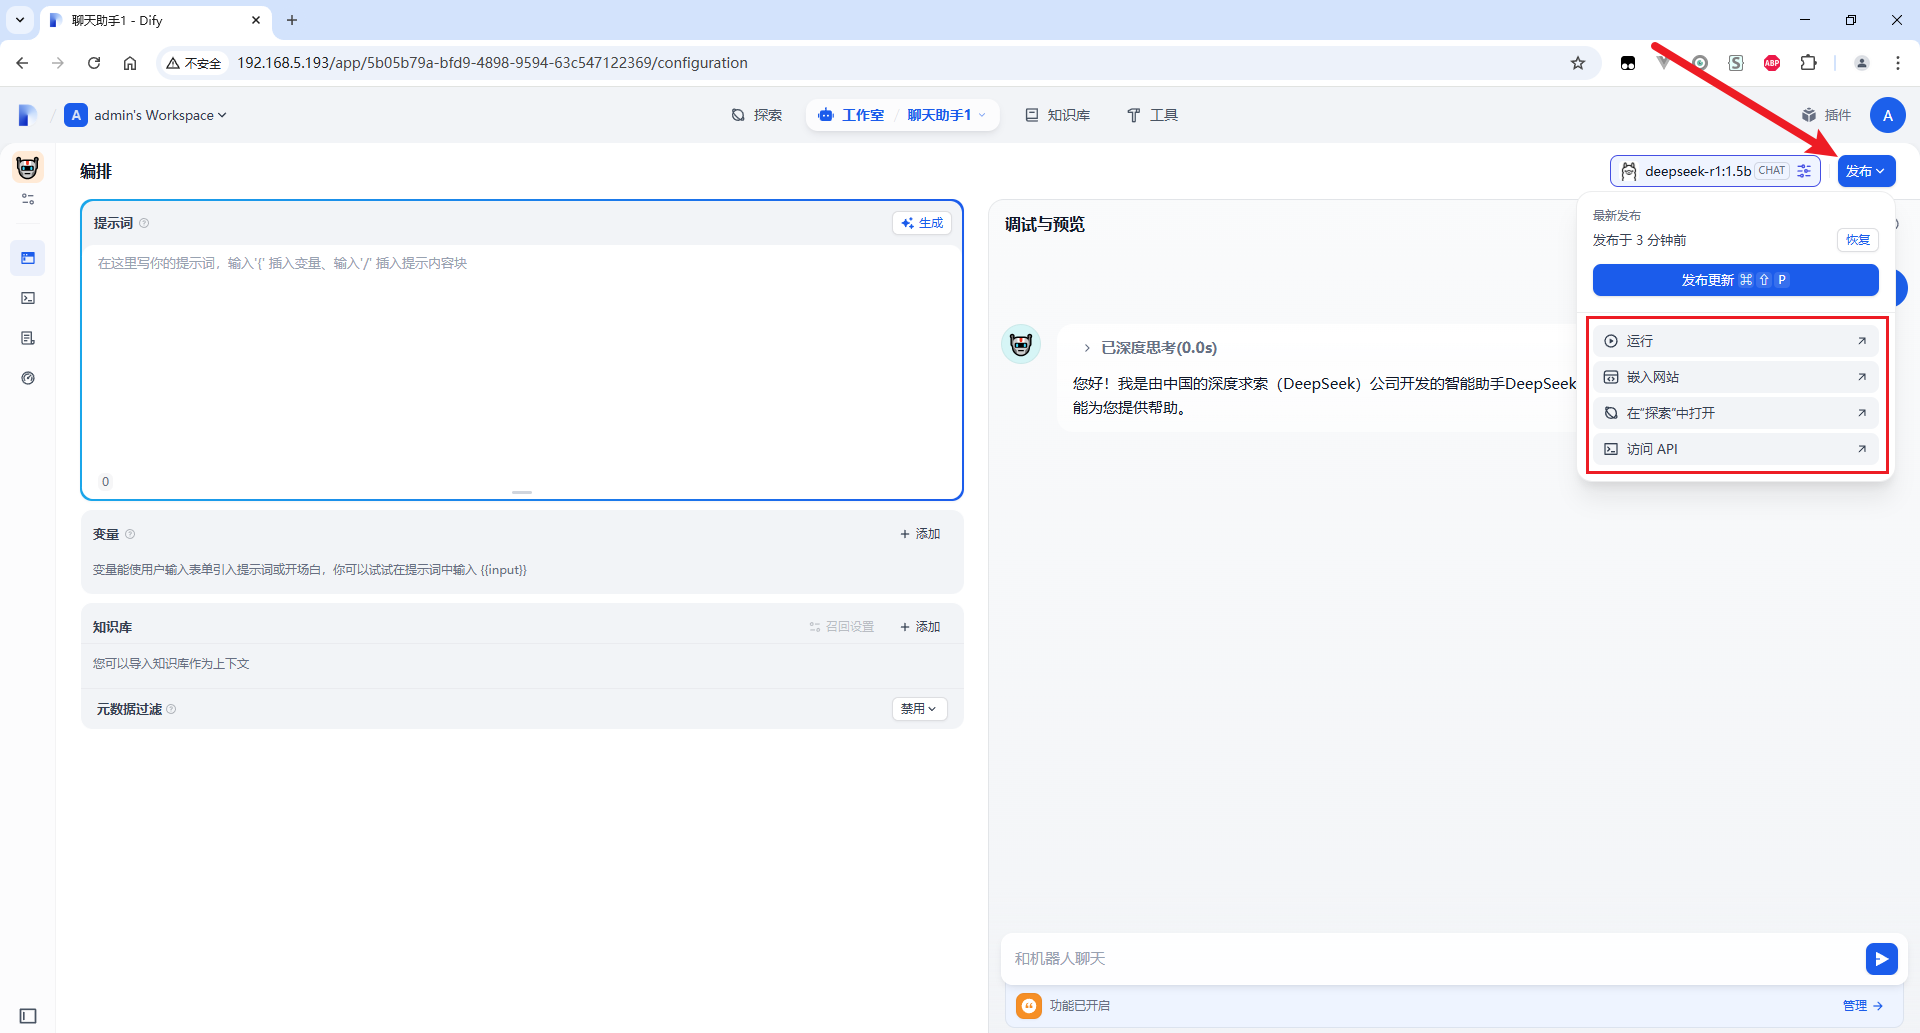This screenshot has width=1920, height=1033.
Task: Open the Chrome three-dot menu
Action: [x=1898, y=63]
